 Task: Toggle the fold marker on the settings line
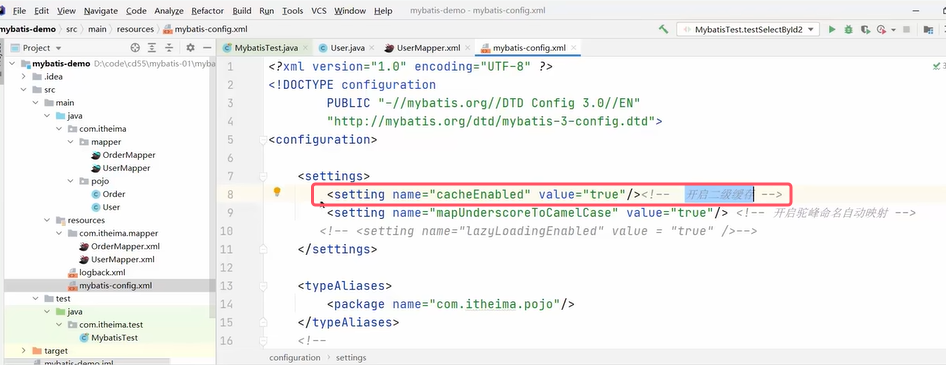262,176
